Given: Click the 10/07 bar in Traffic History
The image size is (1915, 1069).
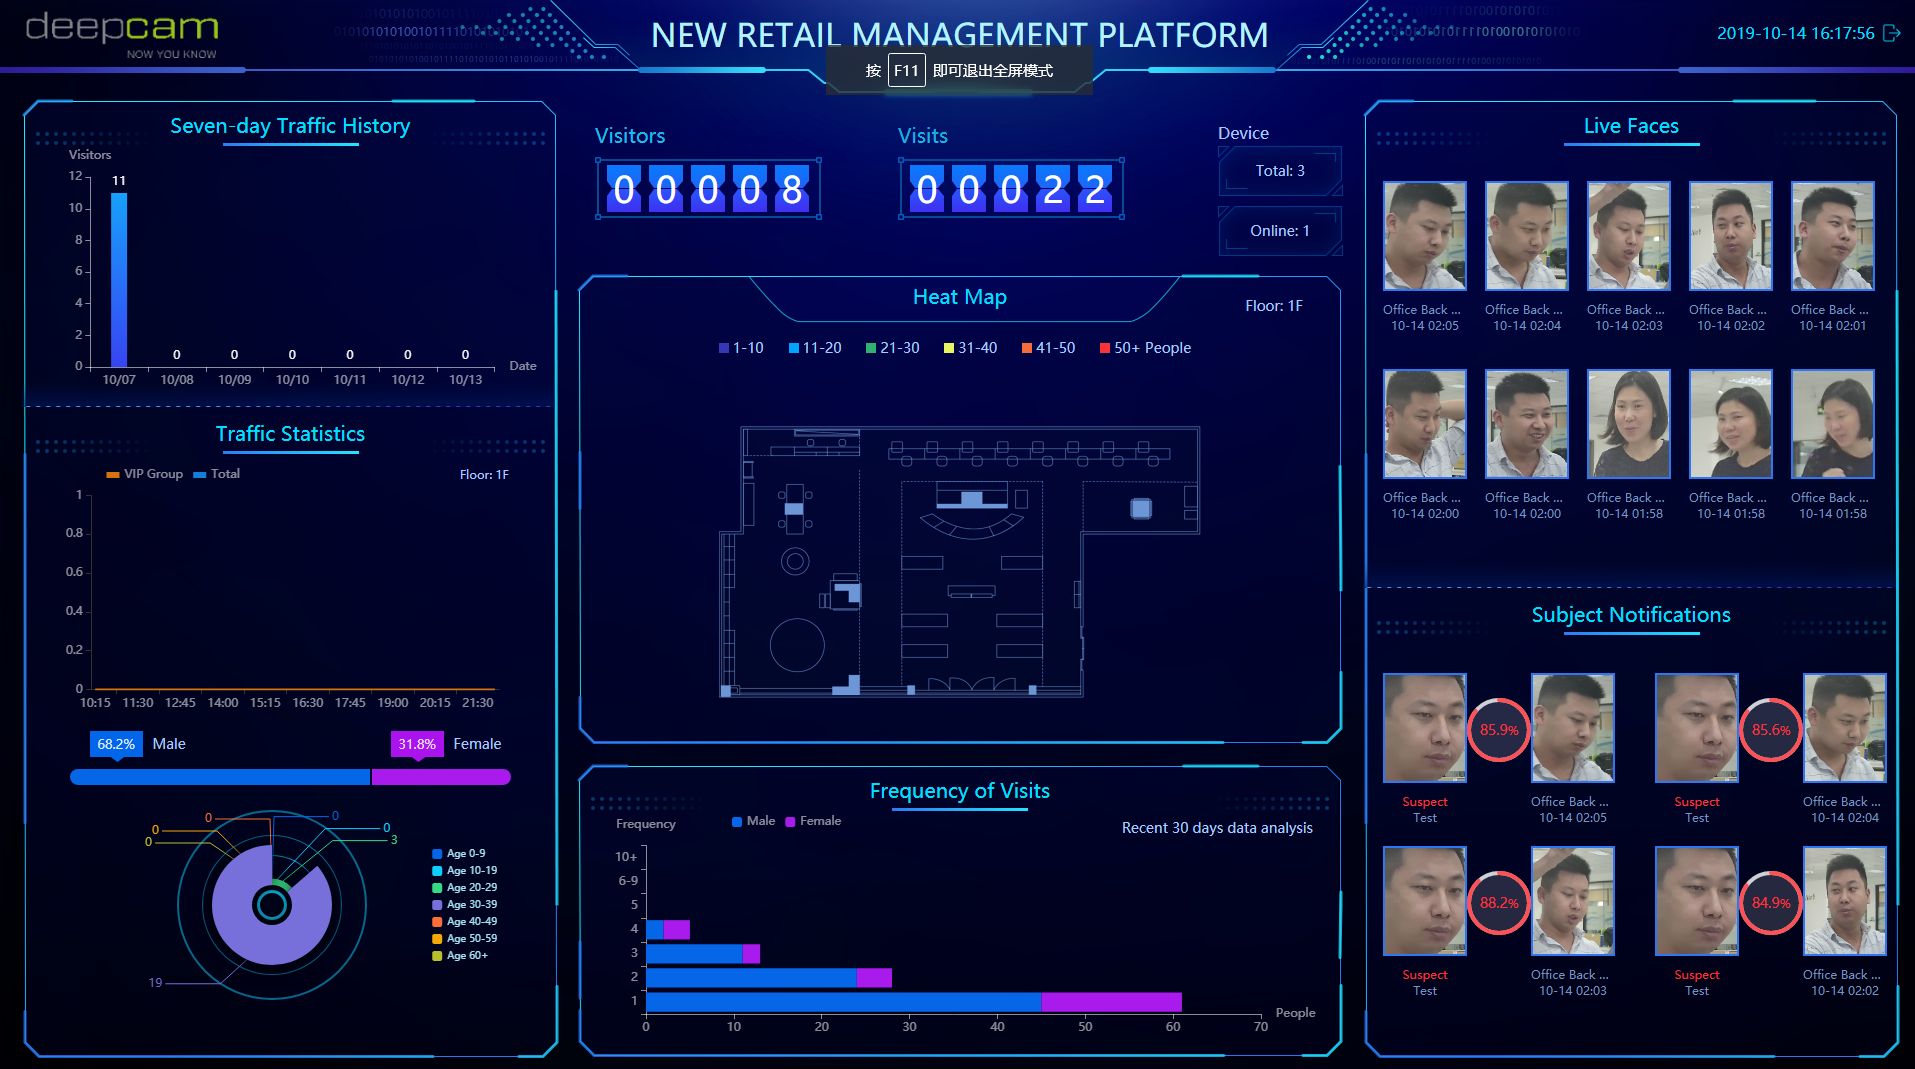Looking at the screenshot, I should click(119, 280).
